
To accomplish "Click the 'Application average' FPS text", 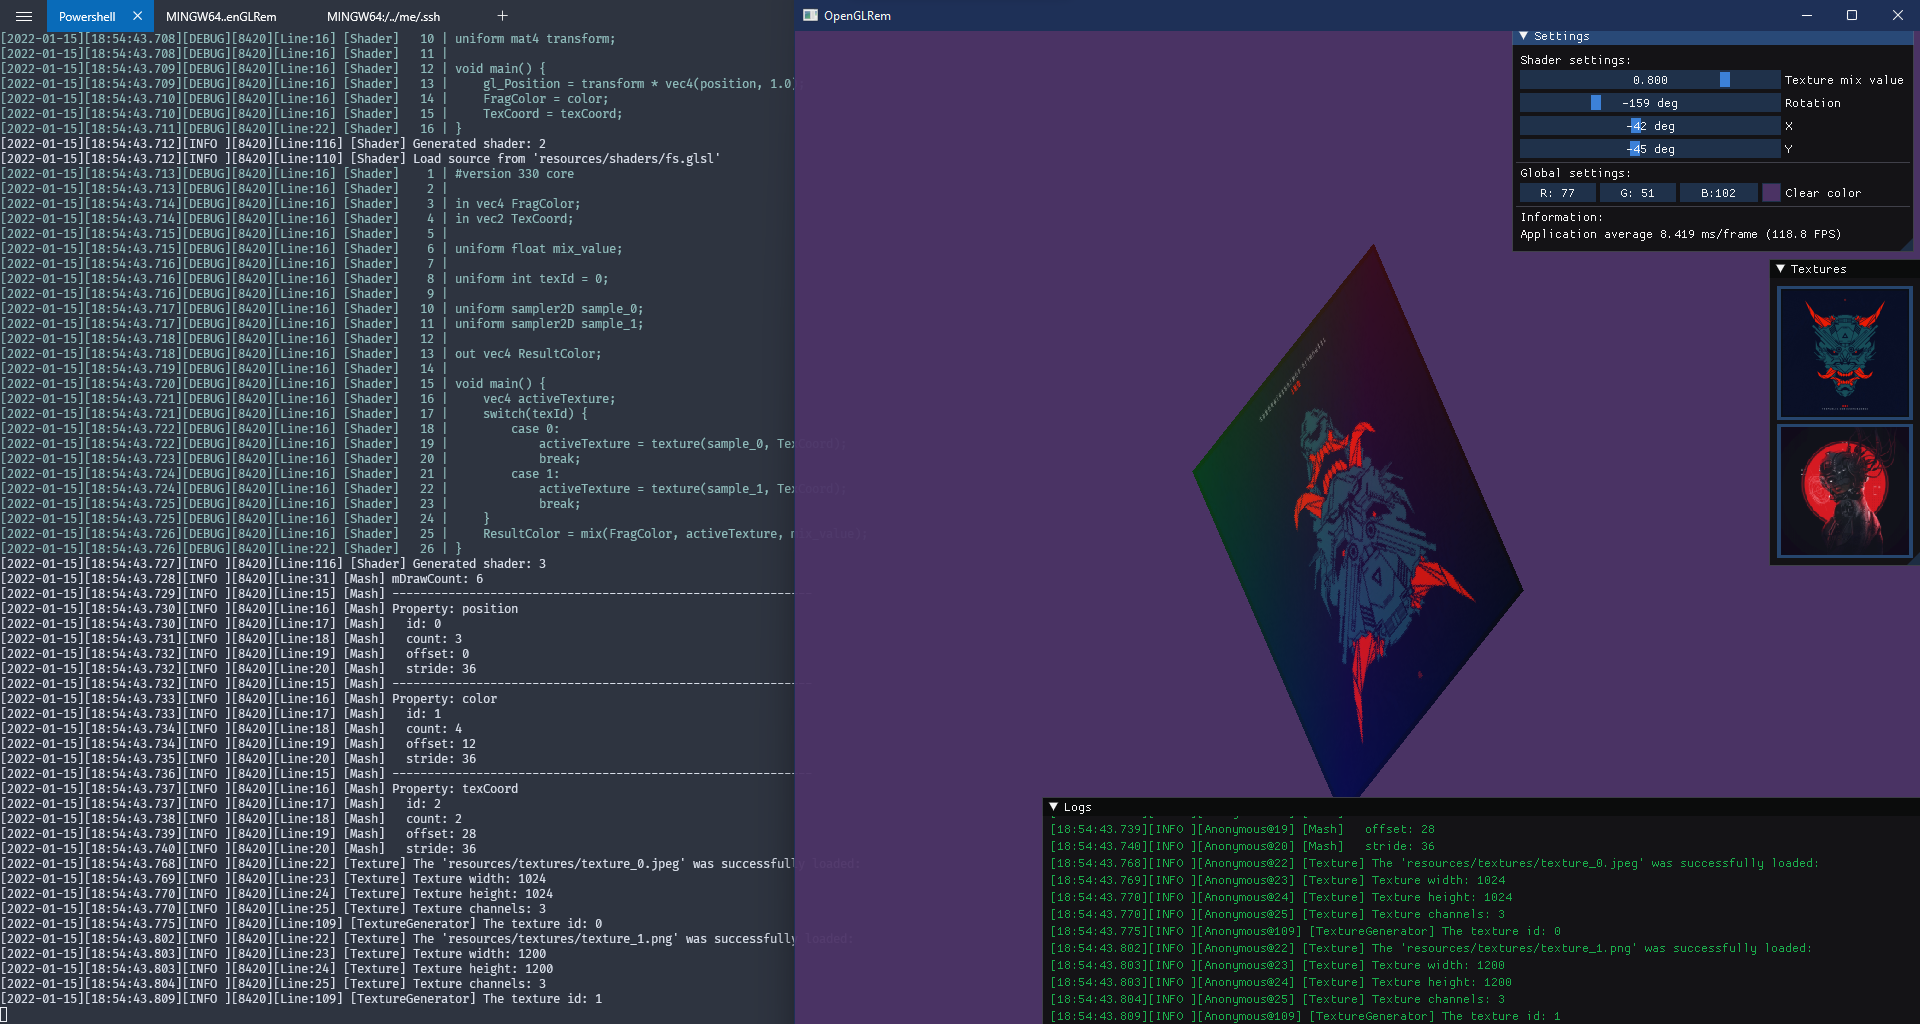I will pyautogui.click(x=1680, y=234).
